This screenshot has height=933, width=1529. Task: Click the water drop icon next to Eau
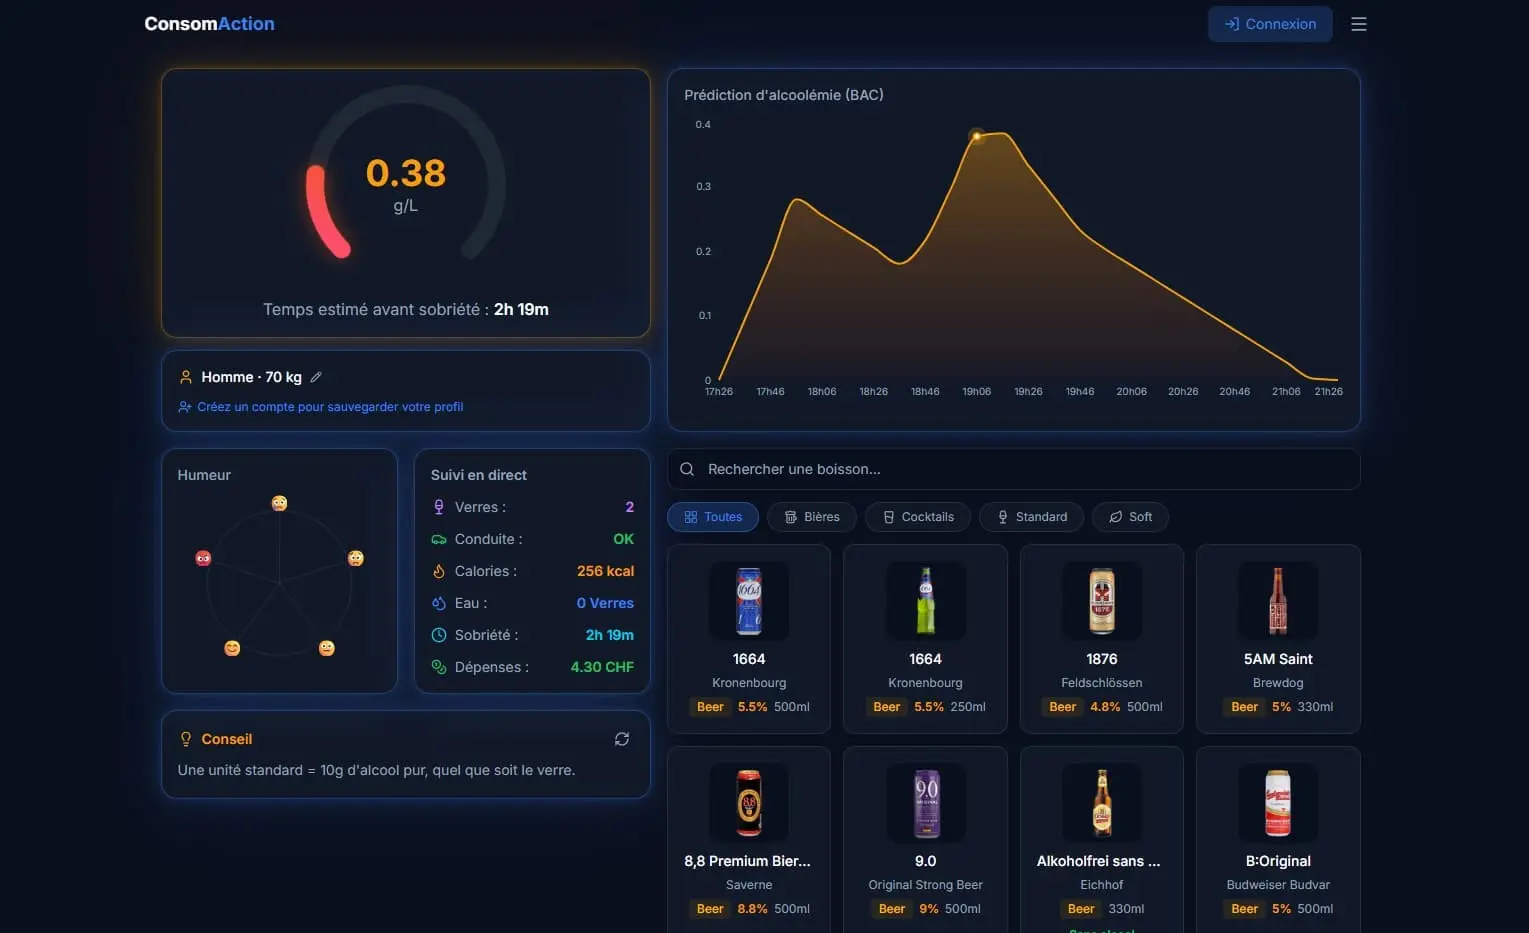point(437,603)
